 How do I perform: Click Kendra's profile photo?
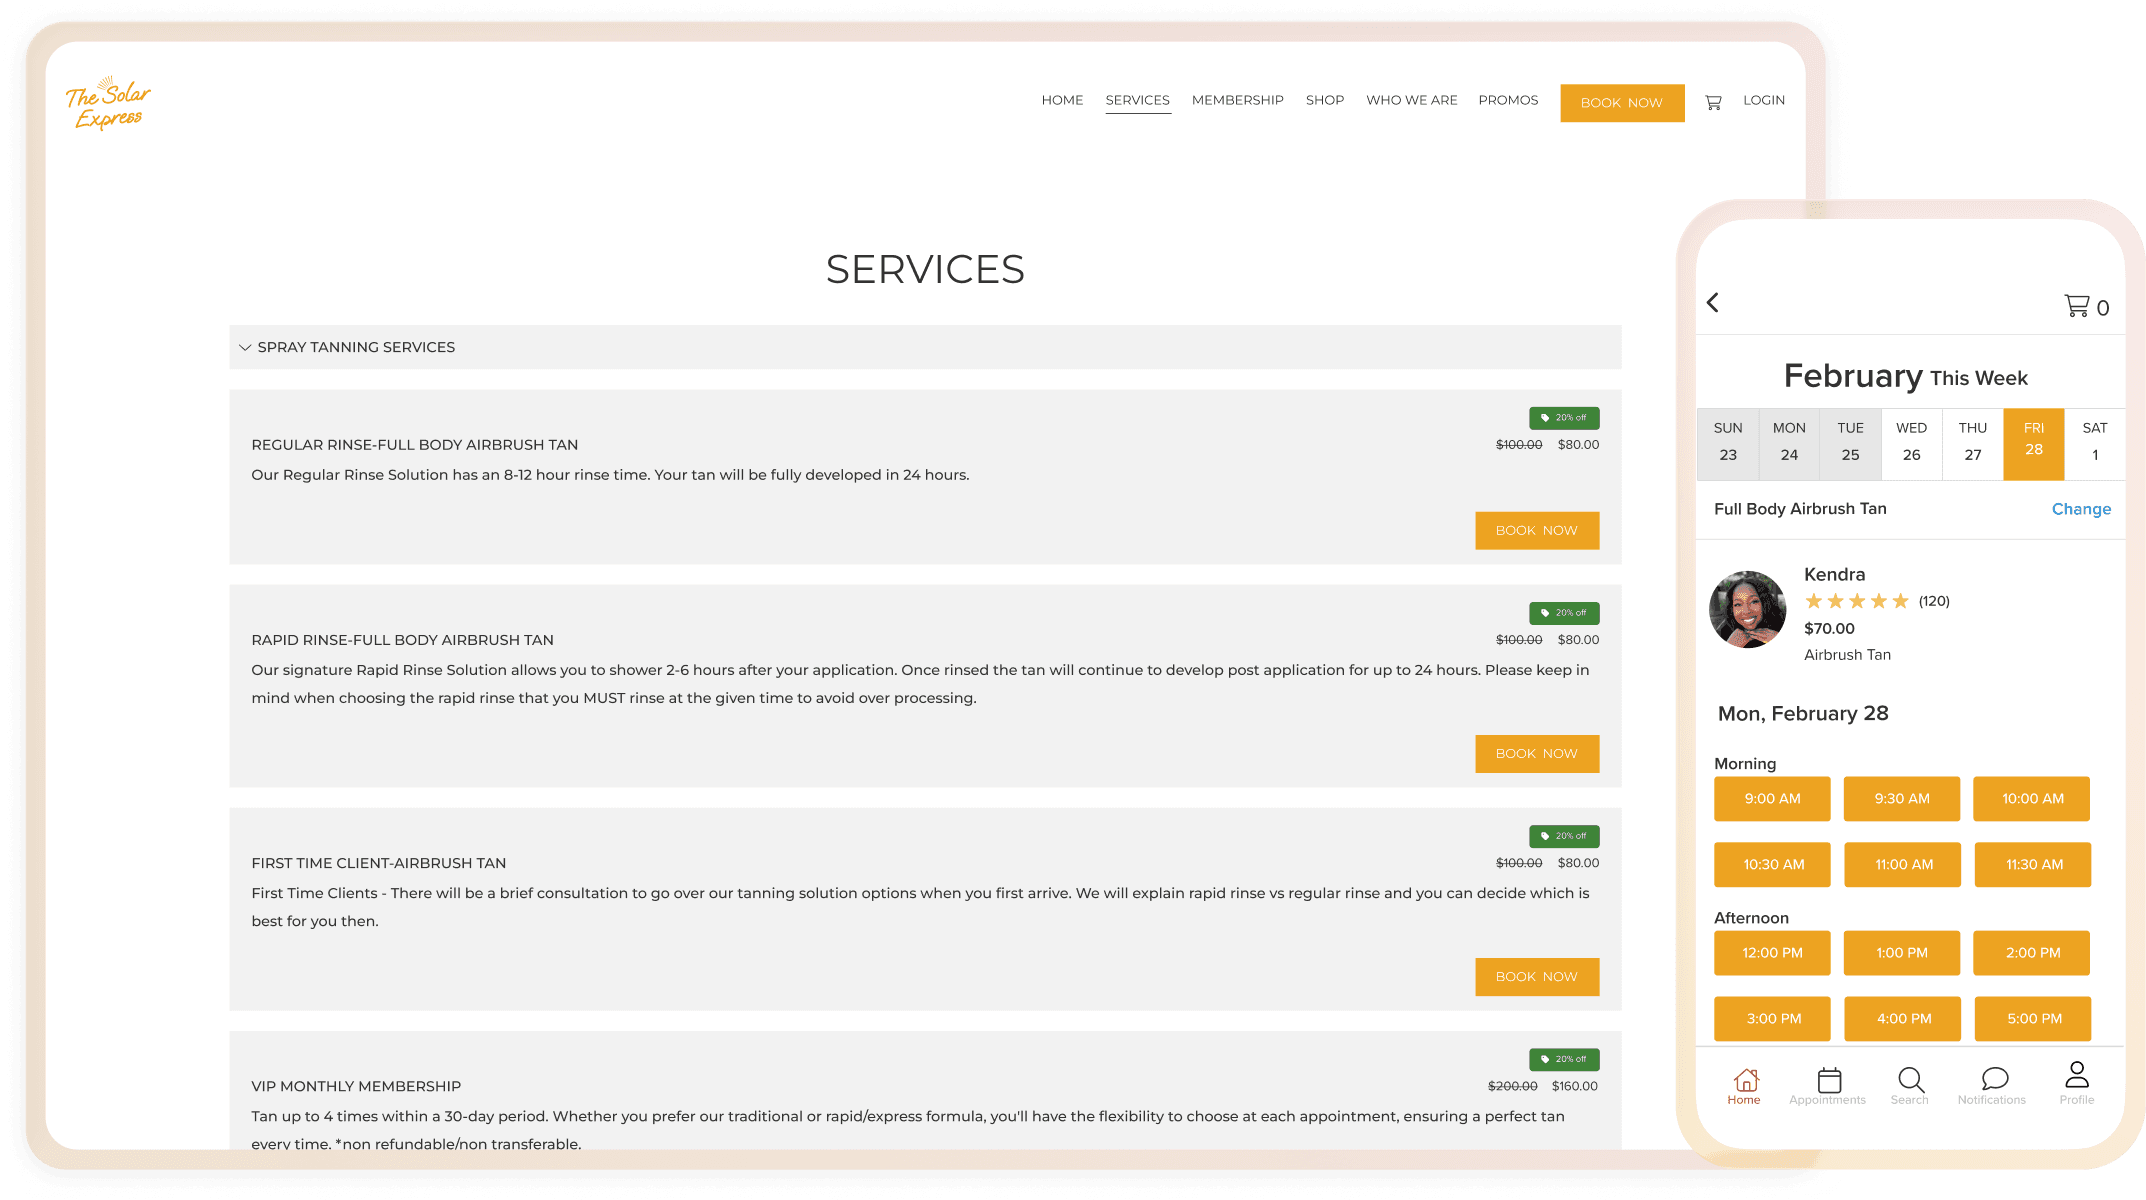tap(1747, 610)
